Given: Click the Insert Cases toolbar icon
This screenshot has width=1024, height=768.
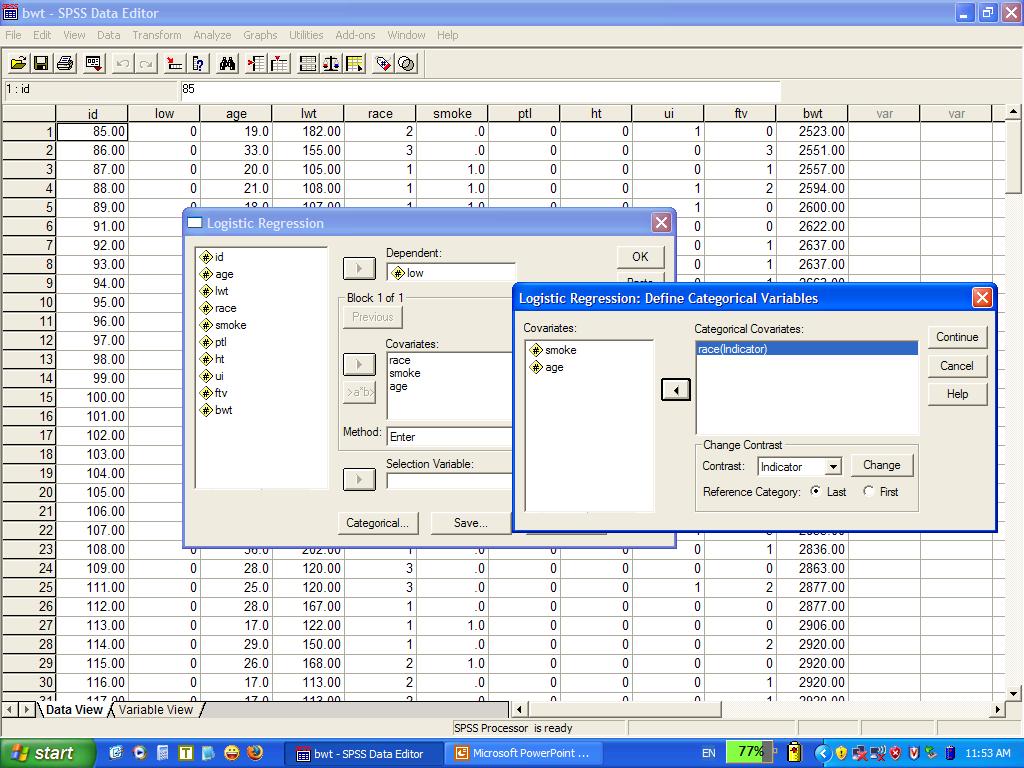Looking at the screenshot, I should (255, 63).
